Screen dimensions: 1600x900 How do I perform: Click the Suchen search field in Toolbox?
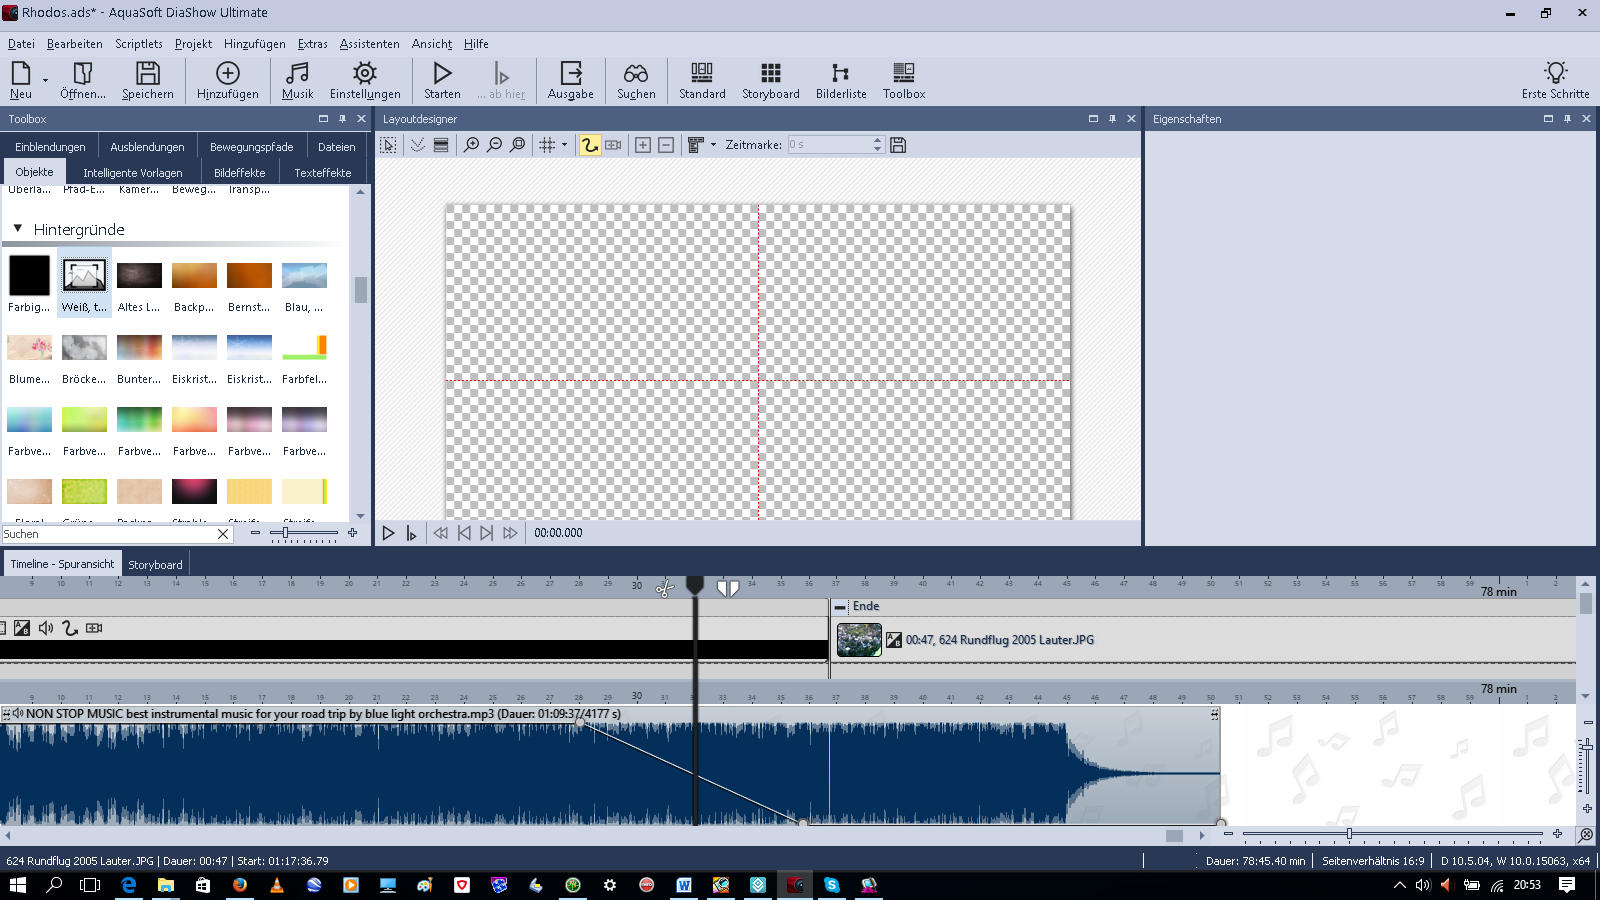click(108, 534)
